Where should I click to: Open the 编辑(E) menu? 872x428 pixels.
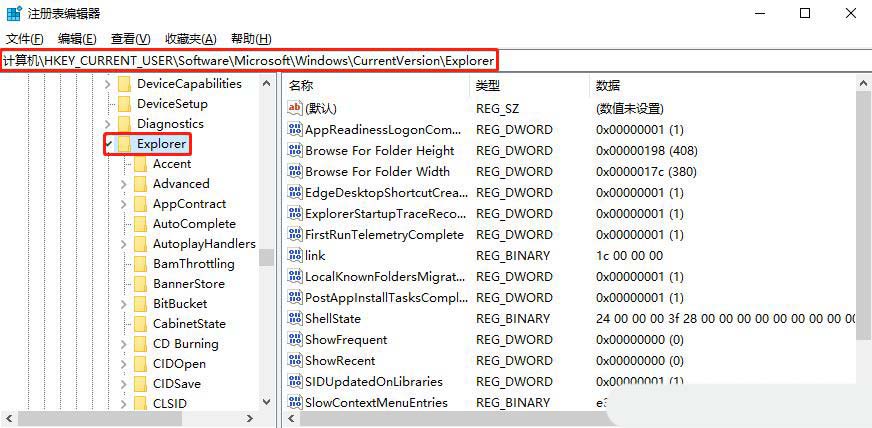(77, 39)
